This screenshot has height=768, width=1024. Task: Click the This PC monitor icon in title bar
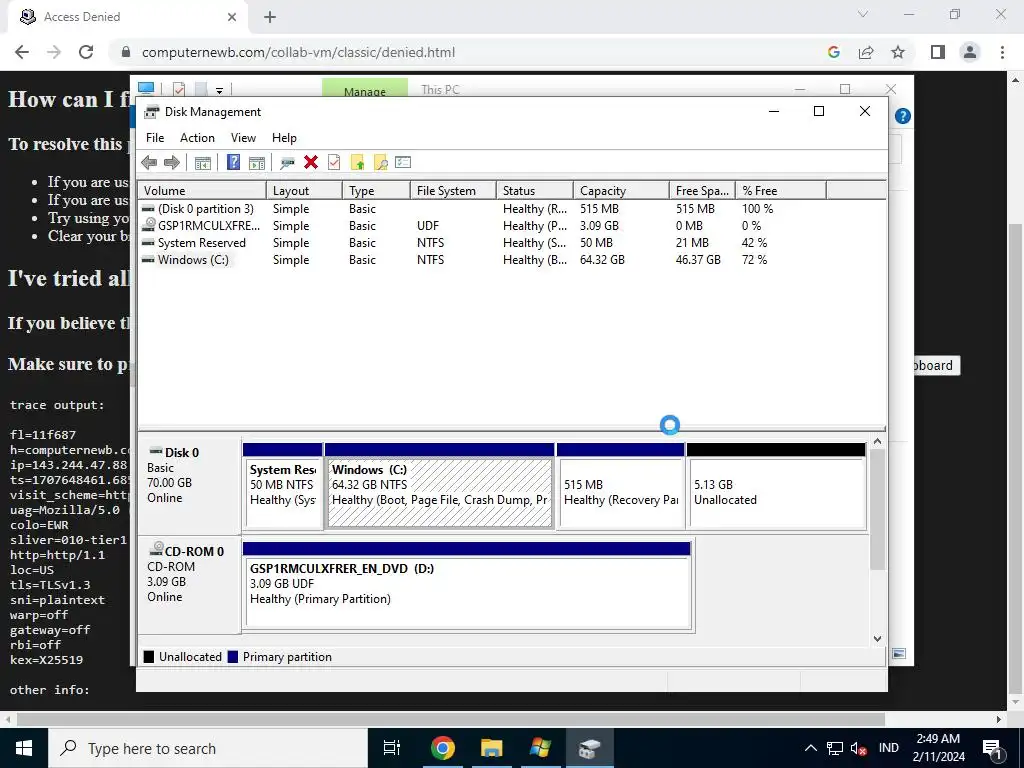[146, 88]
